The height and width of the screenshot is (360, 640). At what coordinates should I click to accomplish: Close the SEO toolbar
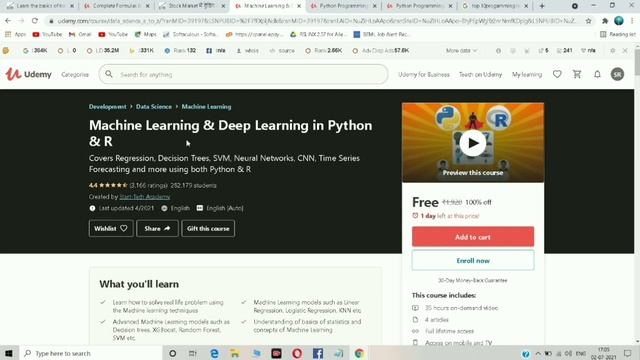coord(625,51)
